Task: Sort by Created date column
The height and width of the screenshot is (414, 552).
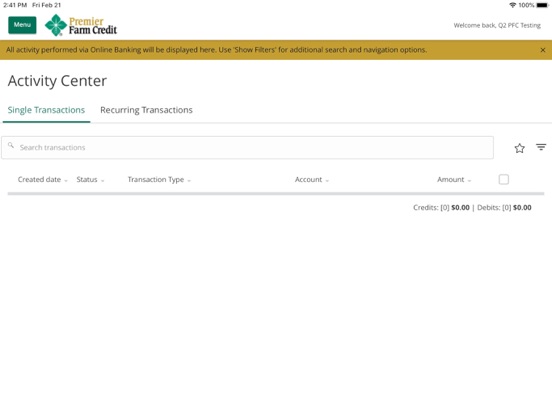Action: (42, 180)
